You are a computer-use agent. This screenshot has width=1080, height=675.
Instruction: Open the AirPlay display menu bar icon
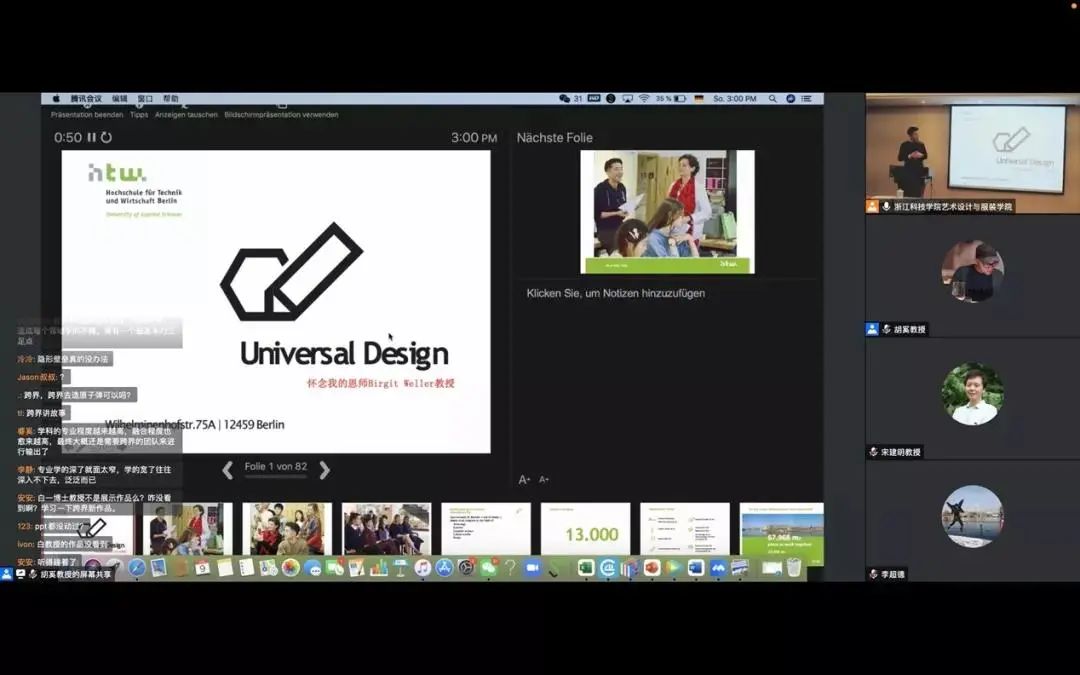pos(627,98)
